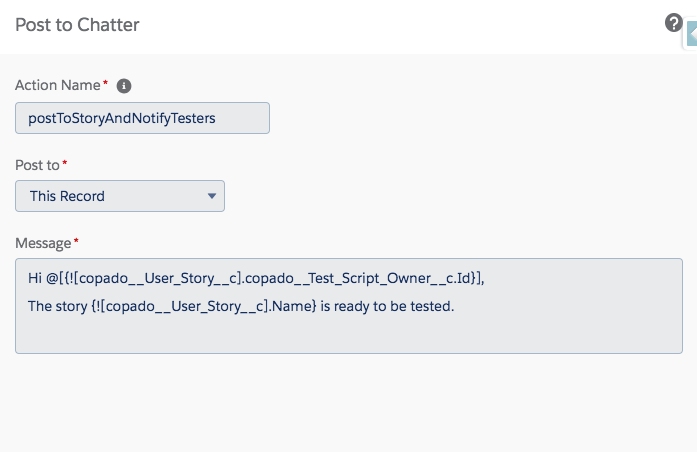The height and width of the screenshot is (452, 697).
Task: Open the This Record combo box
Action: tap(120, 196)
